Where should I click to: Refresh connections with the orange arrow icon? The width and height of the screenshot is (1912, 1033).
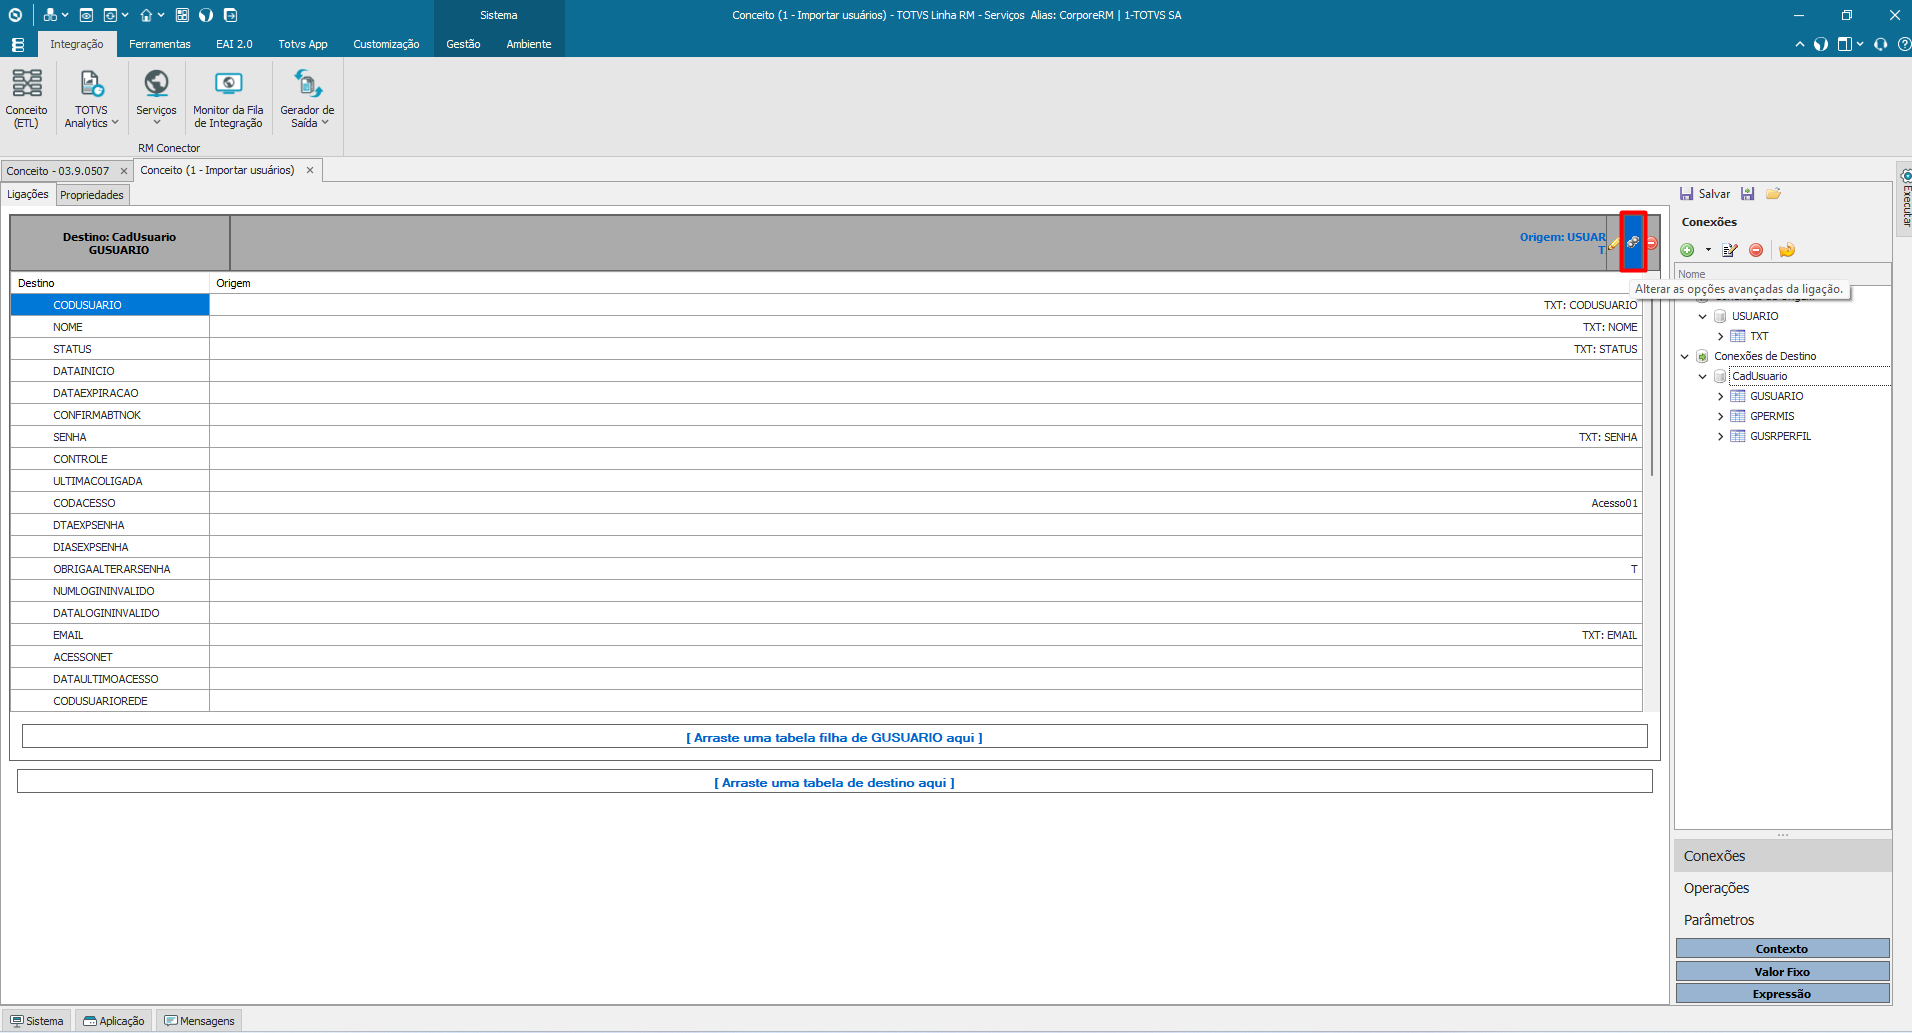[x=1787, y=250]
